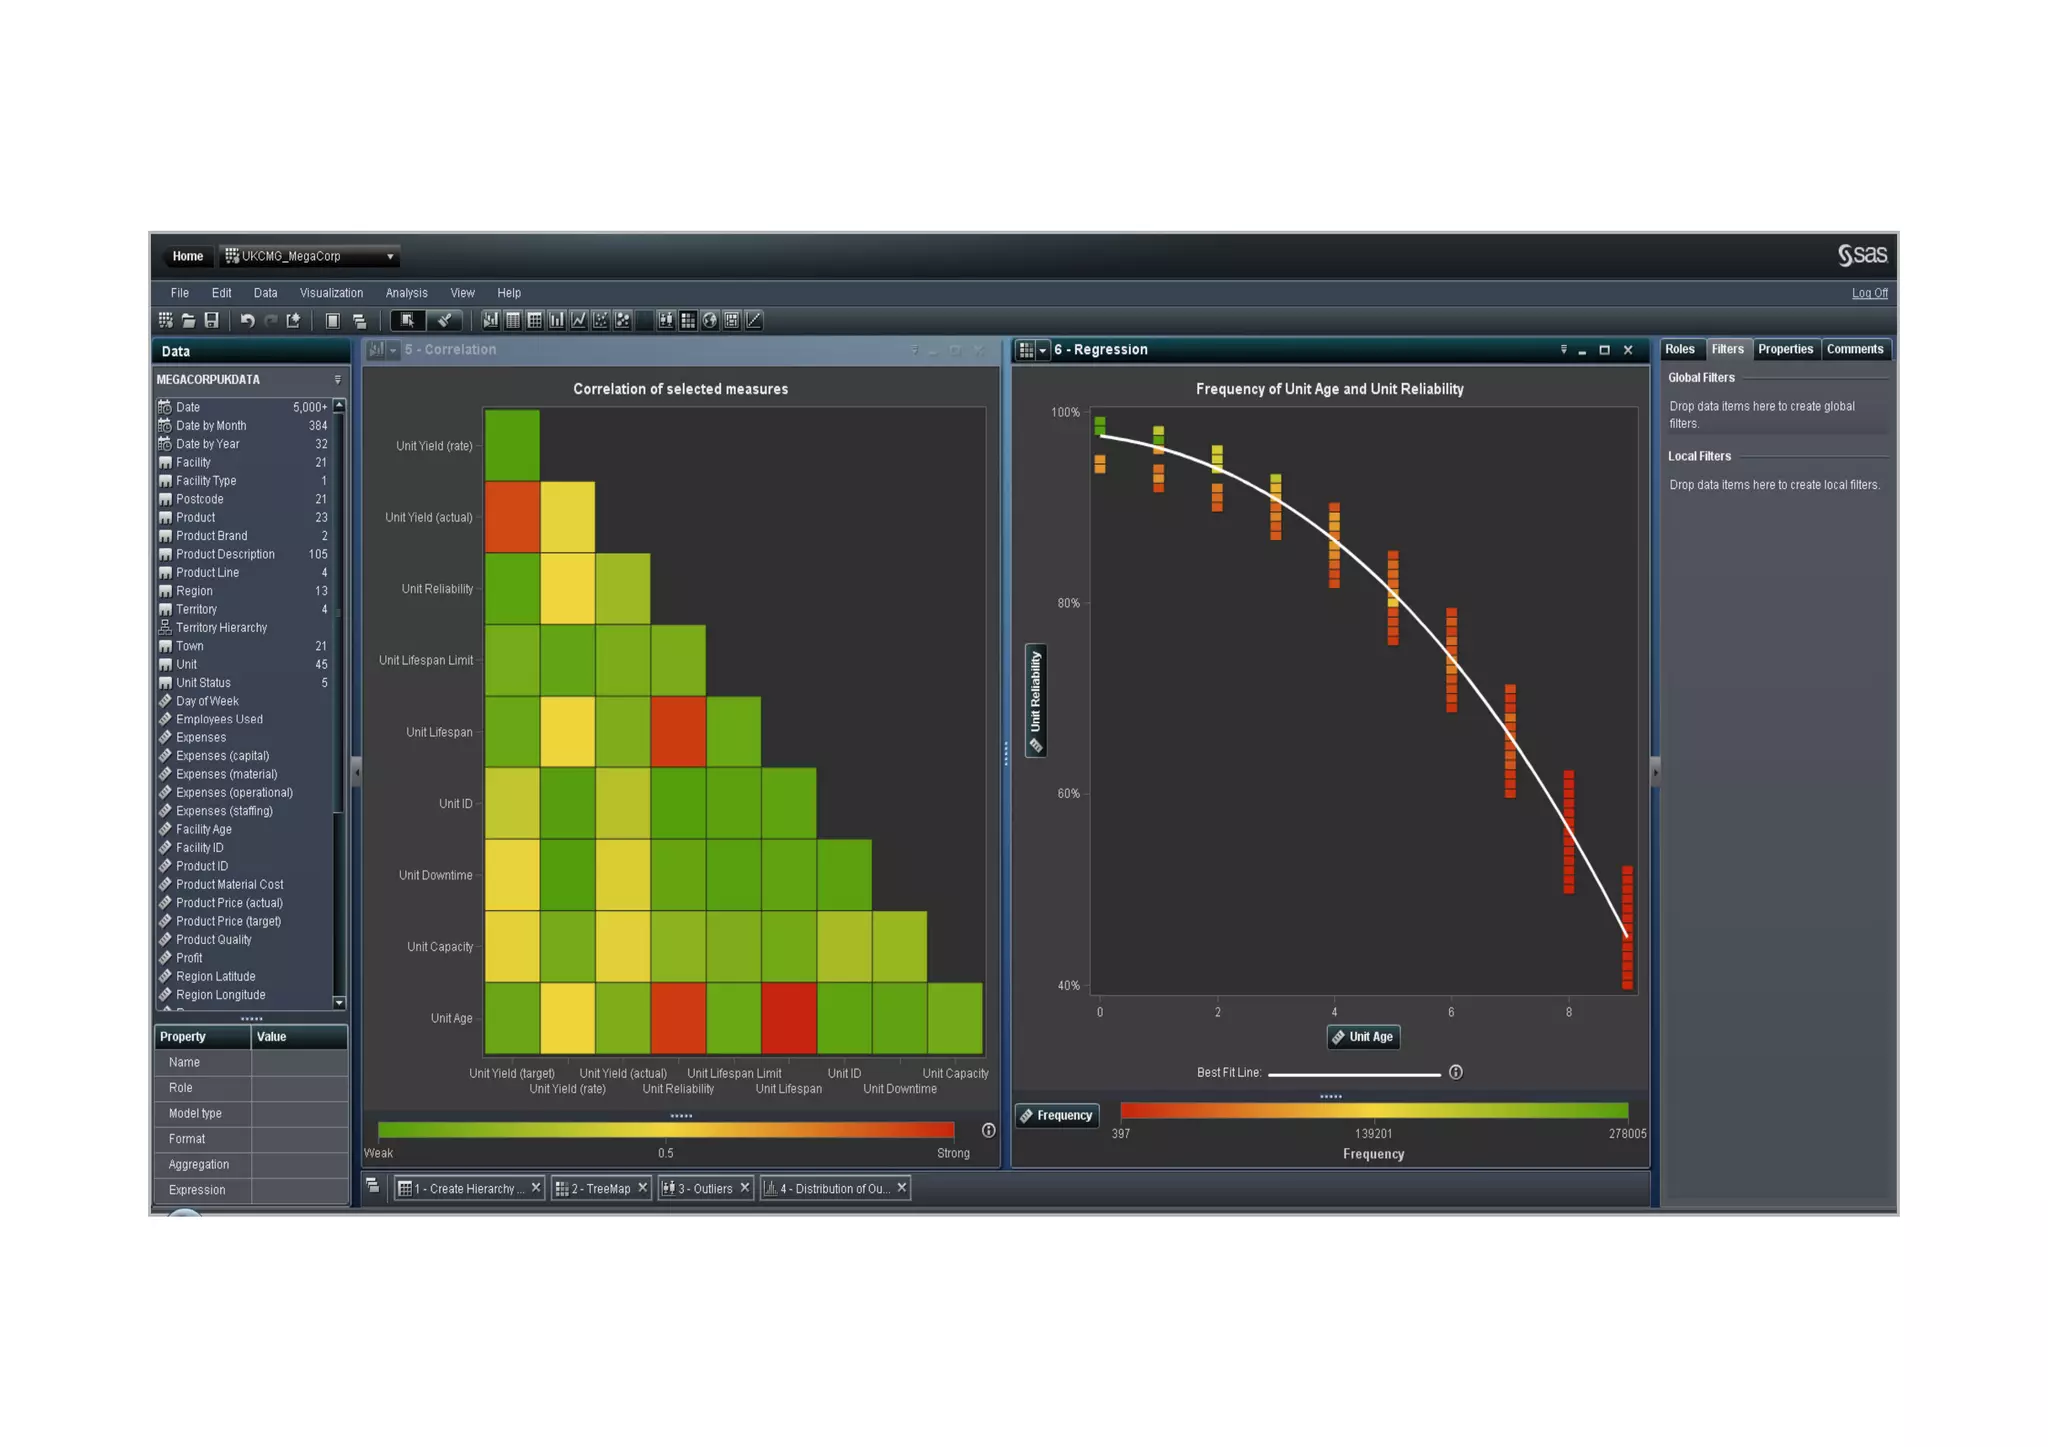Click the Undo toolbar icon
Screen dimensions: 2048x1447
click(x=247, y=320)
